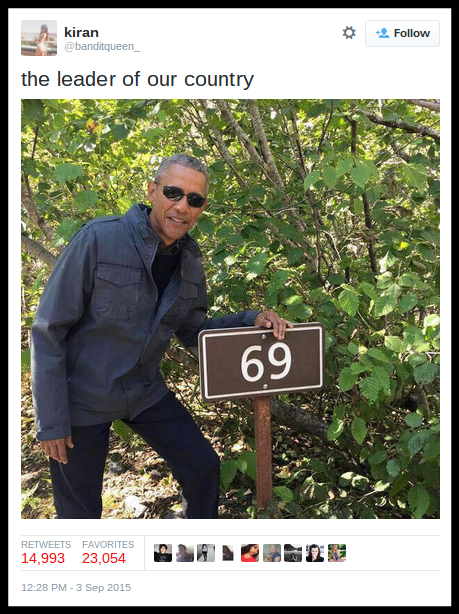
Task: Select the first favoriter avatar in the row
Action: pos(163,553)
